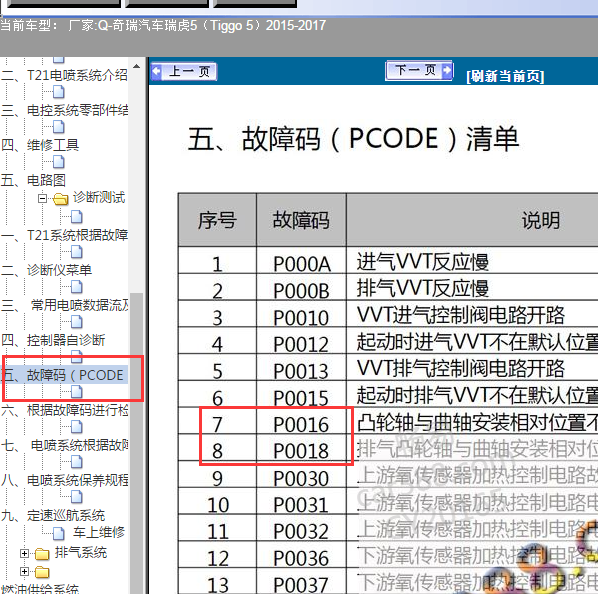Select tree item 诊断测试
This screenshot has width=598, height=594.
point(99,197)
